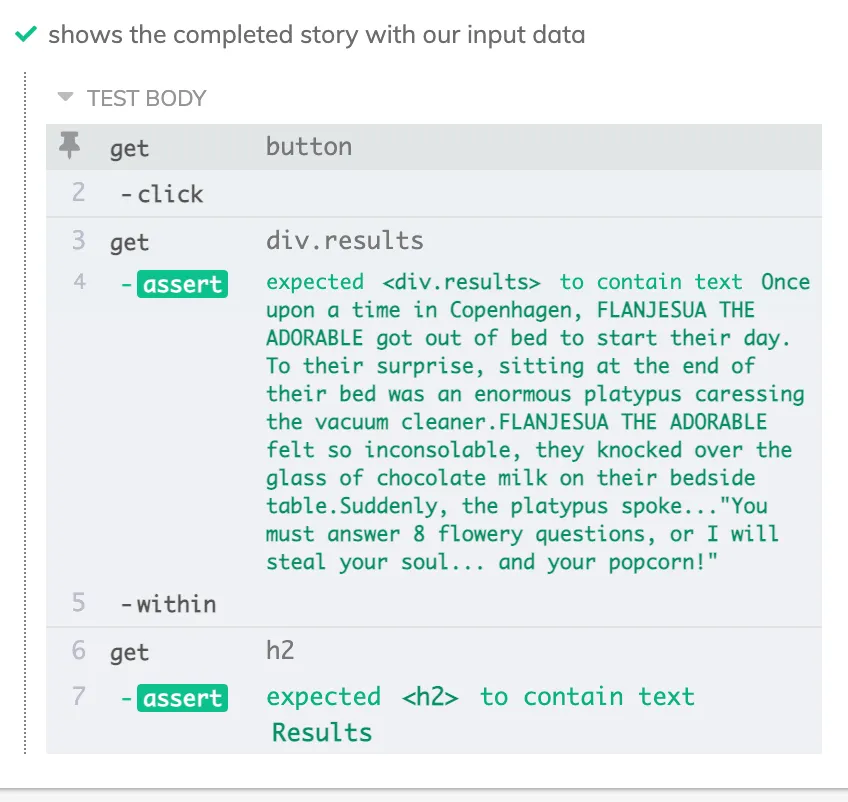The width and height of the screenshot is (848, 802).
Task: Click command number 7 in the log
Action: [x=79, y=697]
